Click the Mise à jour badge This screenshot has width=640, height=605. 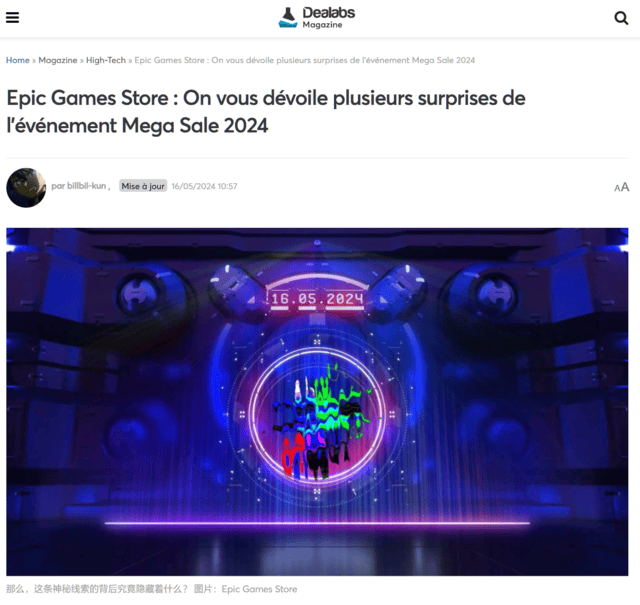pos(143,186)
